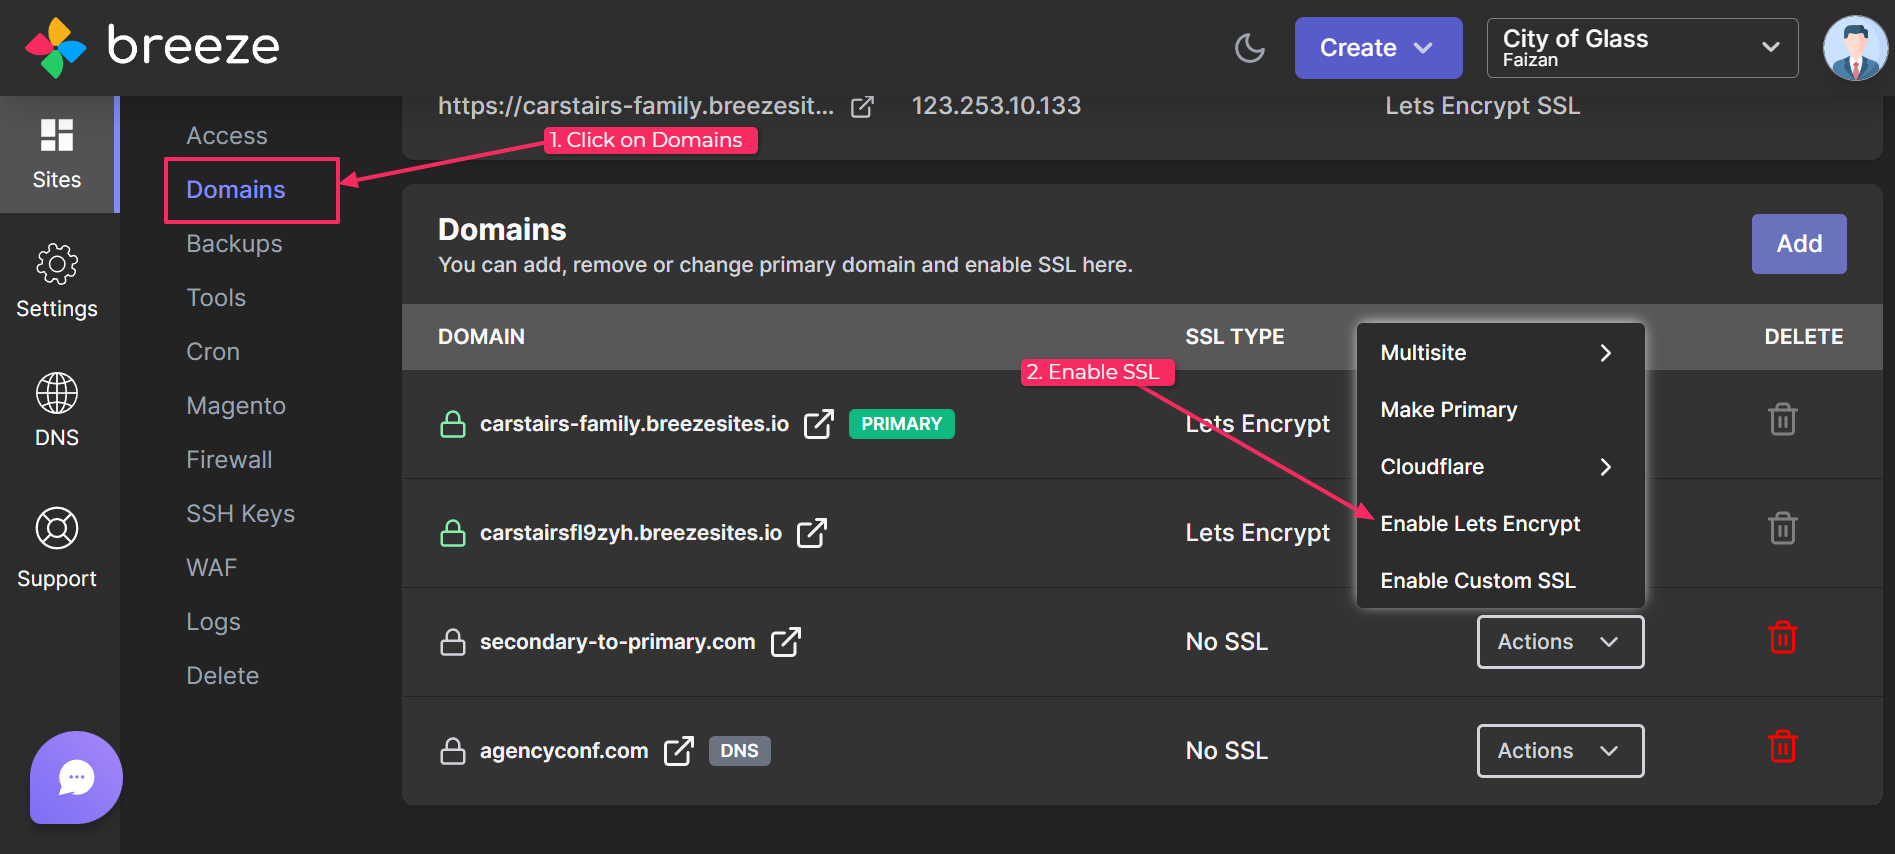
Task: Open the Sites section in sidebar
Action: [57, 154]
